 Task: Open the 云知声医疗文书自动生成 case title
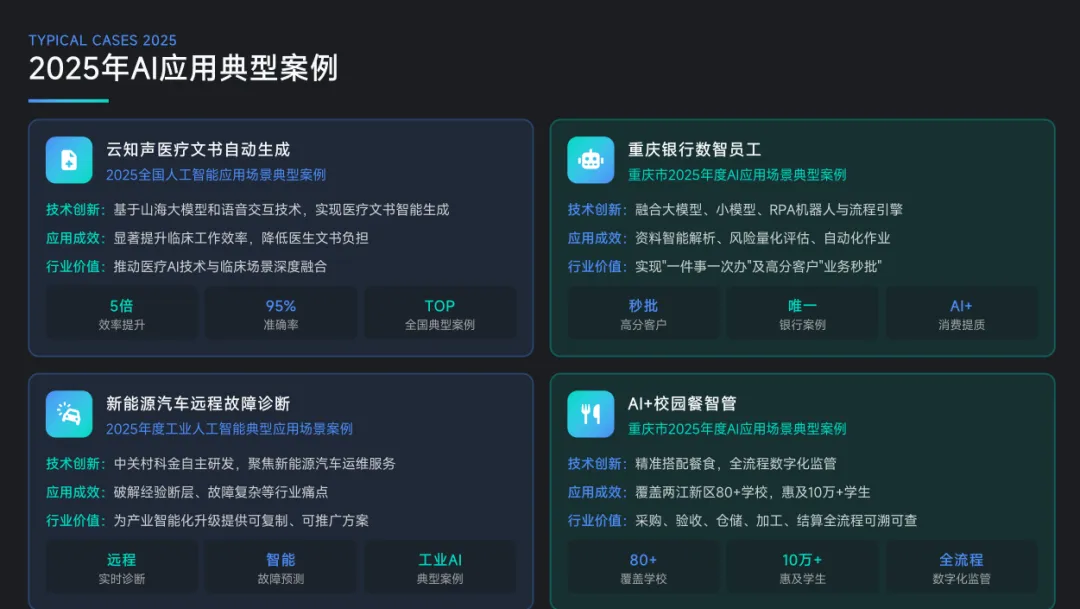(198, 149)
